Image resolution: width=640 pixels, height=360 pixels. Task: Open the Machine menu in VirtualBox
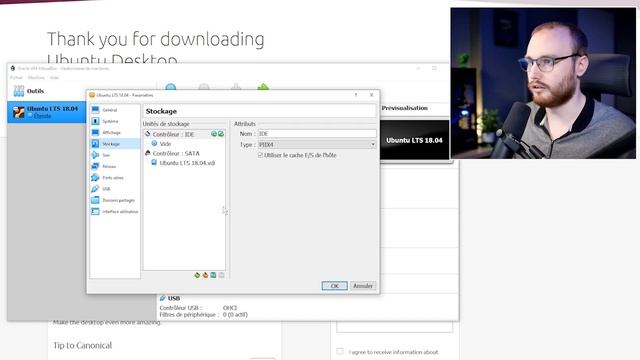coord(36,78)
